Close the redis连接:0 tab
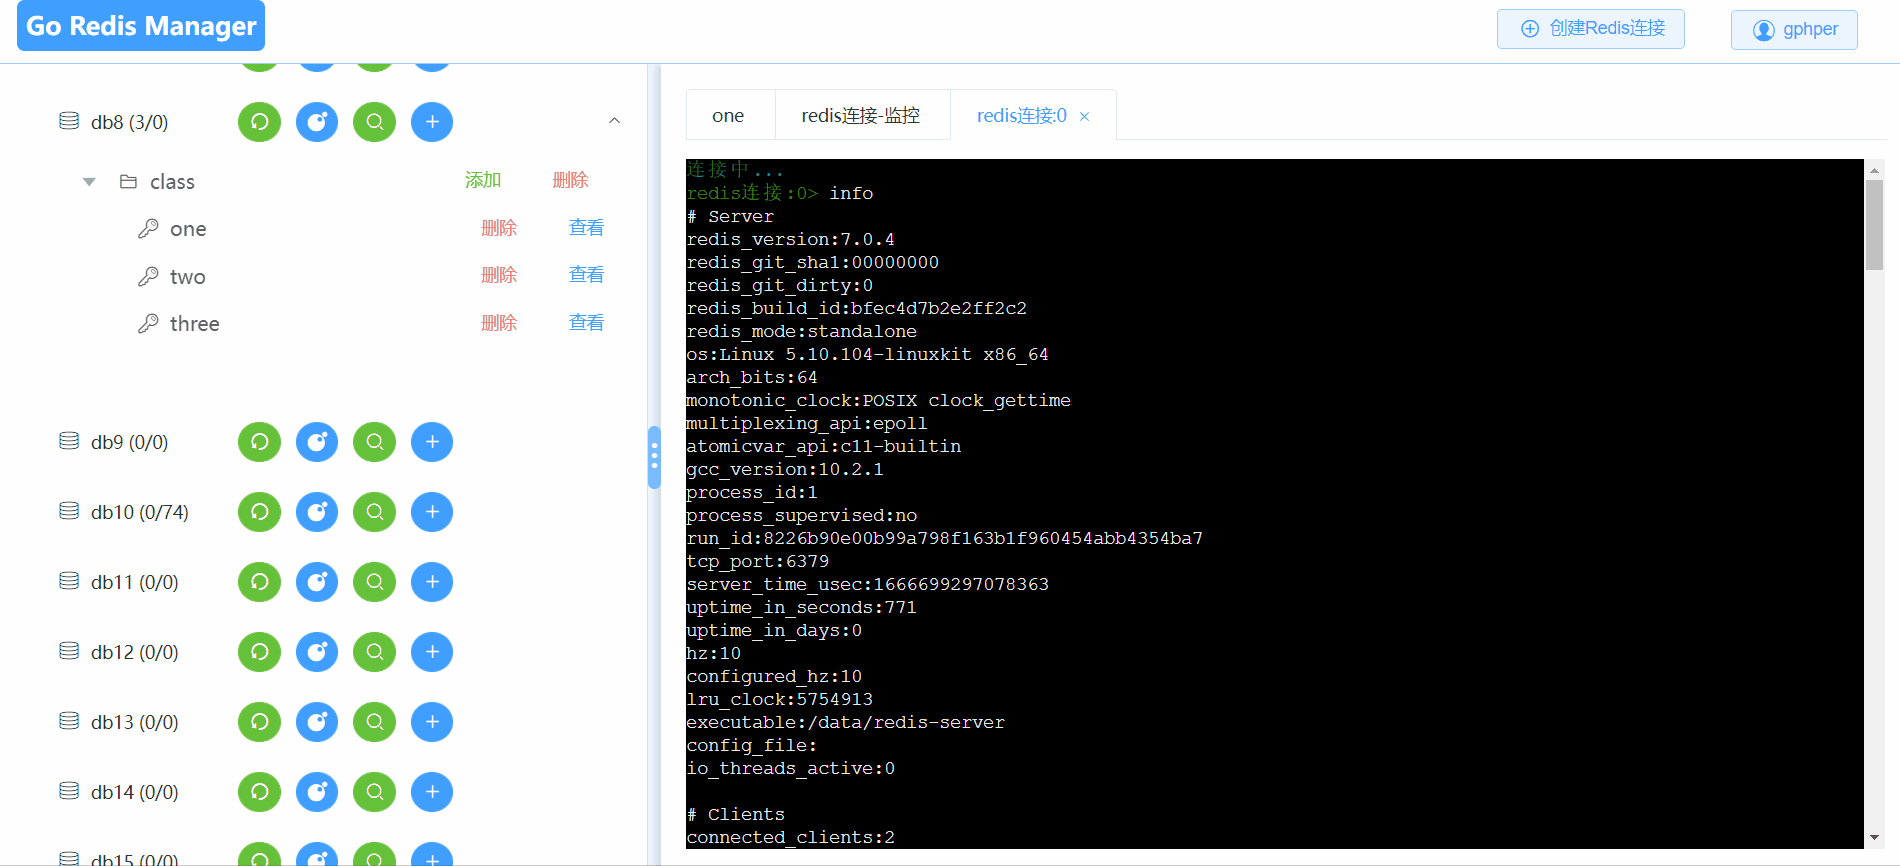The height and width of the screenshot is (866, 1900). click(1084, 117)
